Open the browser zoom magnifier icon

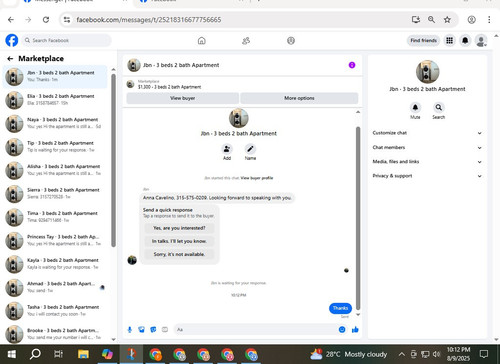431,20
